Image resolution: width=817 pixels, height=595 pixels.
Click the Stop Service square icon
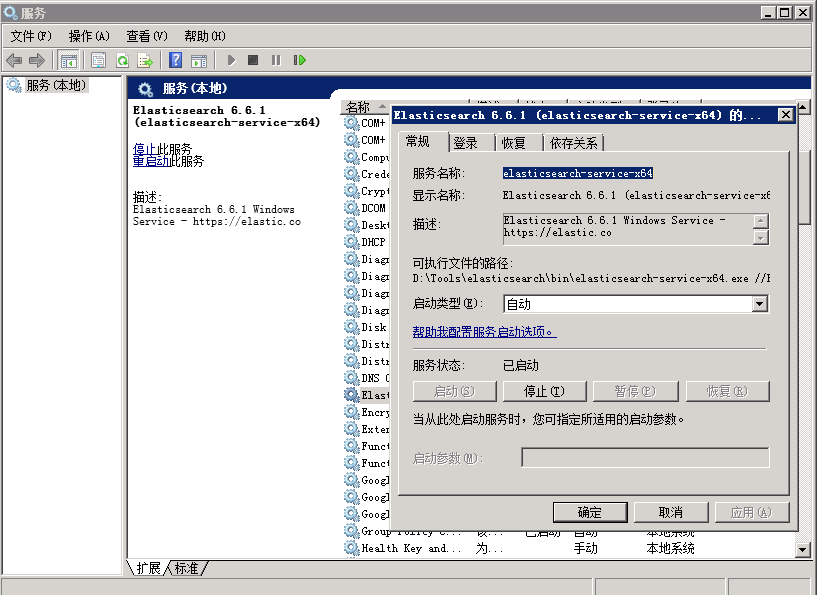pyautogui.click(x=253, y=60)
